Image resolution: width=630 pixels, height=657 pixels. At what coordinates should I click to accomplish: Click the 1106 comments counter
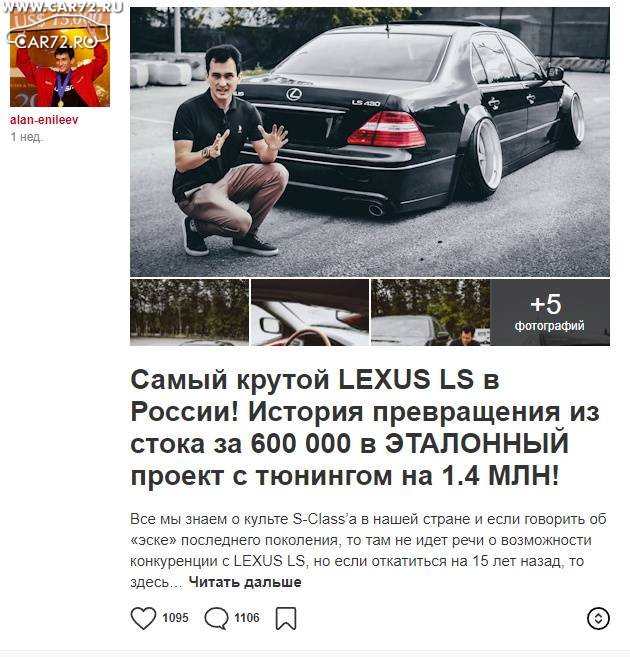[x=247, y=618]
